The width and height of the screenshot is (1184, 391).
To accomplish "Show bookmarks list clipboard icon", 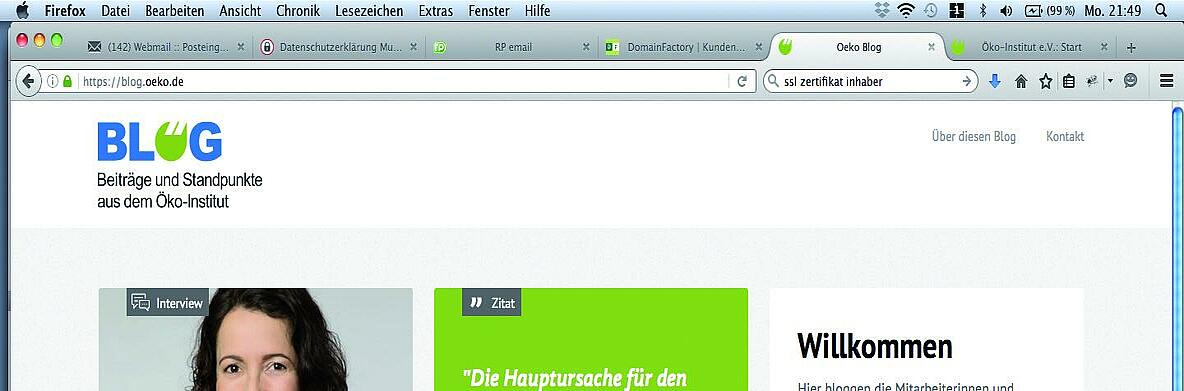I will [1068, 82].
